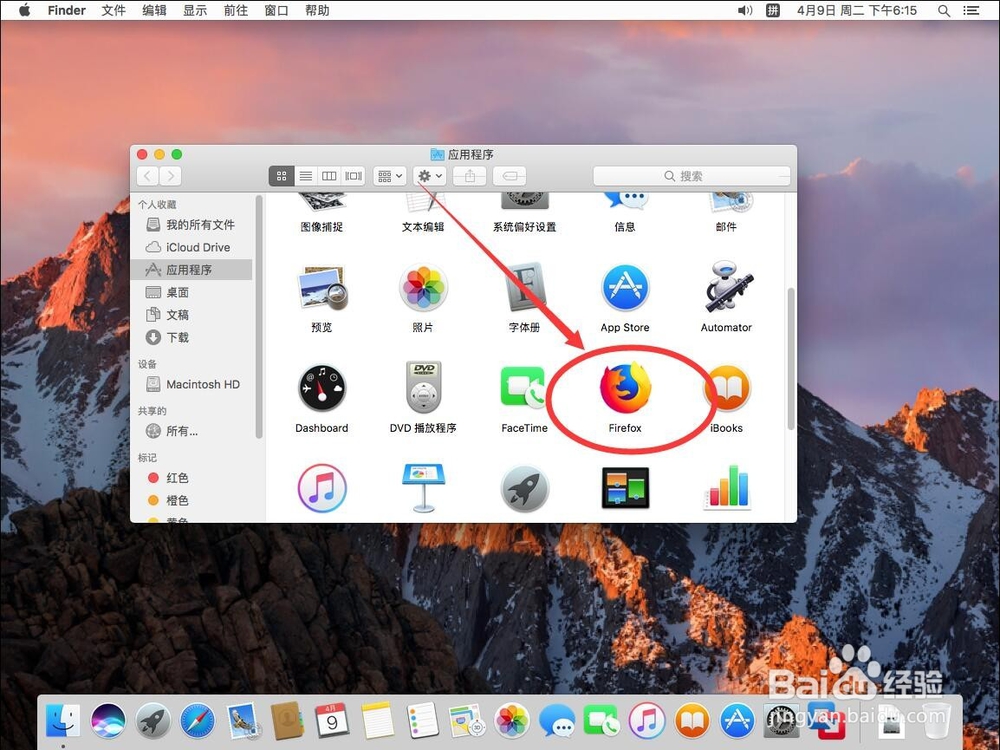1000x750 pixels.
Task: Open the 文件 menu in menu bar
Action: coord(114,10)
